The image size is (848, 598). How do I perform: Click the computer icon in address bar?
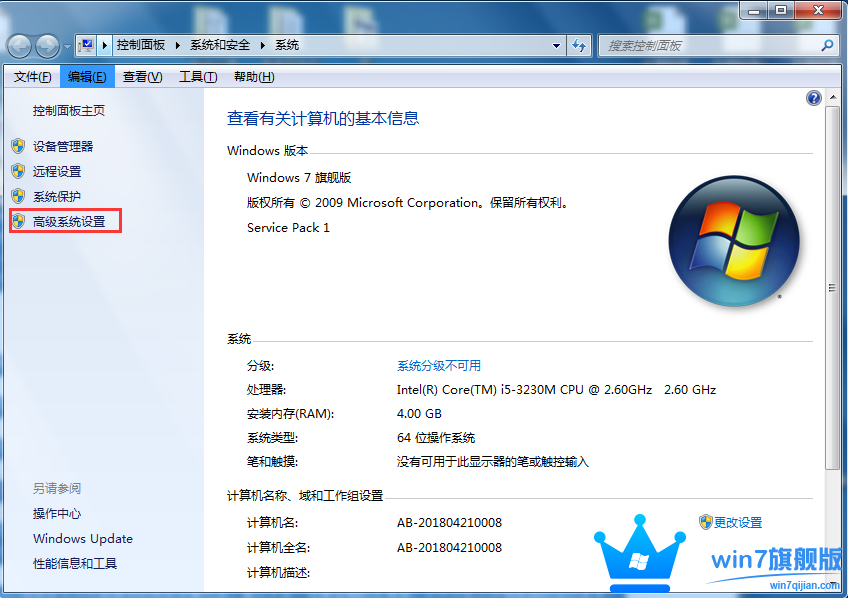[x=87, y=45]
